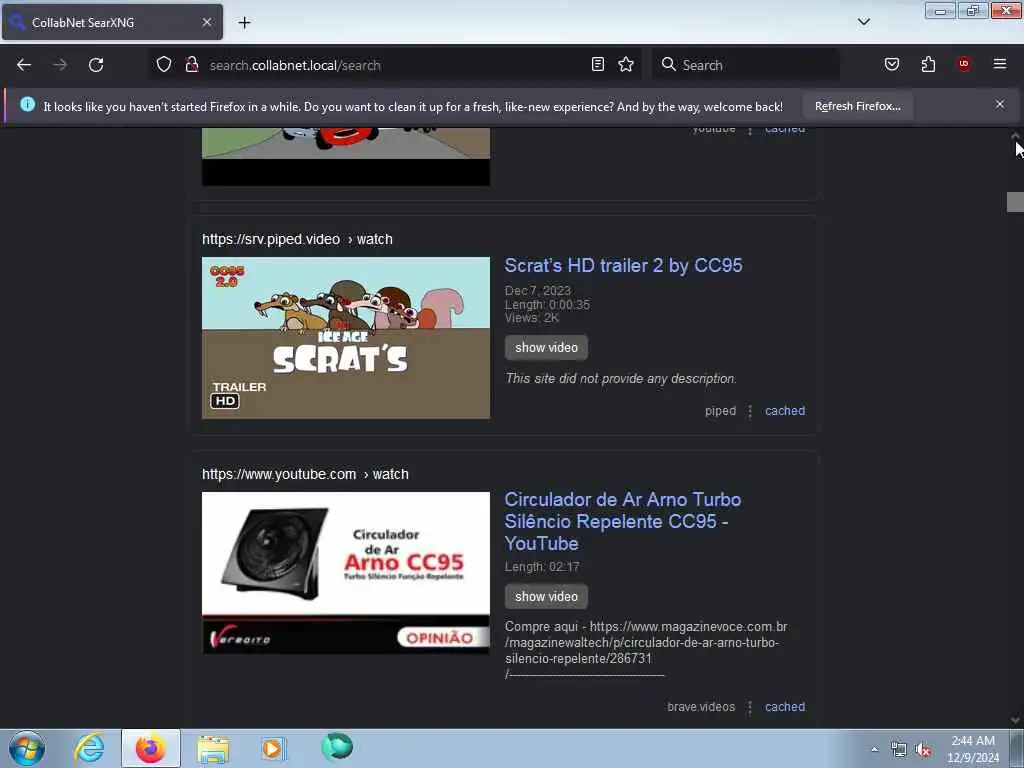Open Windows Explorer folder from taskbar
The width and height of the screenshot is (1024, 768).
[213, 749]
